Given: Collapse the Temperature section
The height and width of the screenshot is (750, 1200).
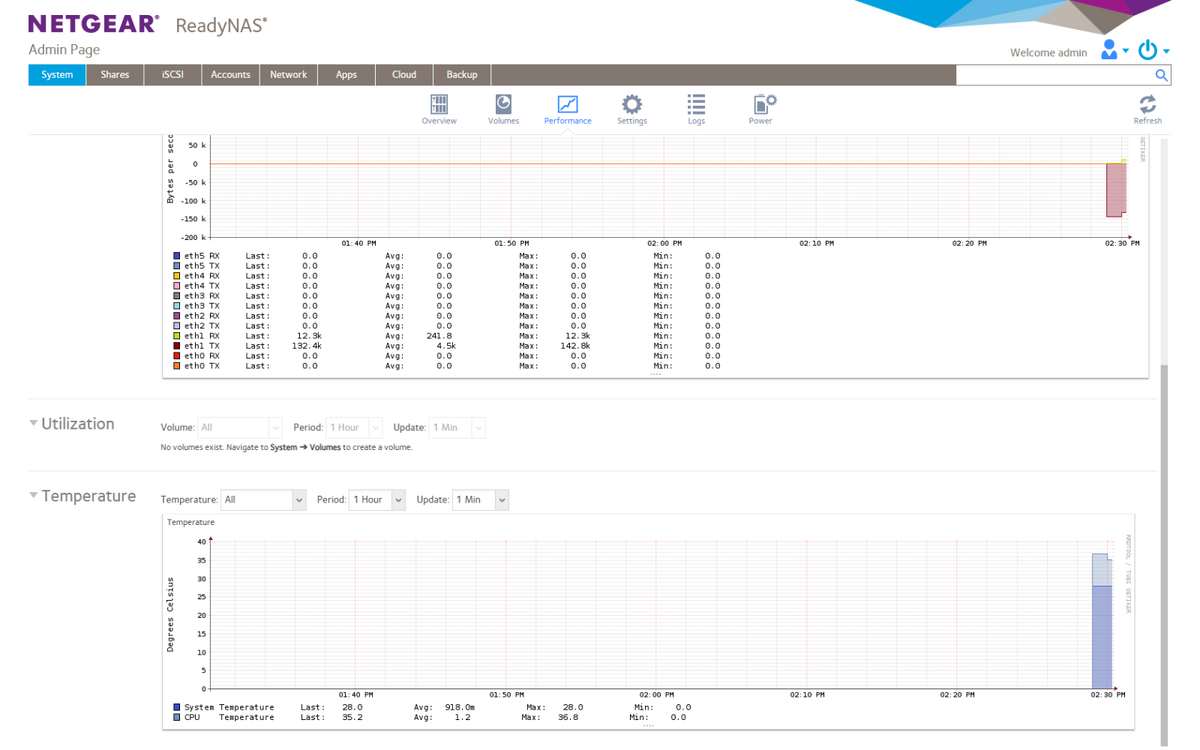Looking at the screenshot, I should (34, 496).
